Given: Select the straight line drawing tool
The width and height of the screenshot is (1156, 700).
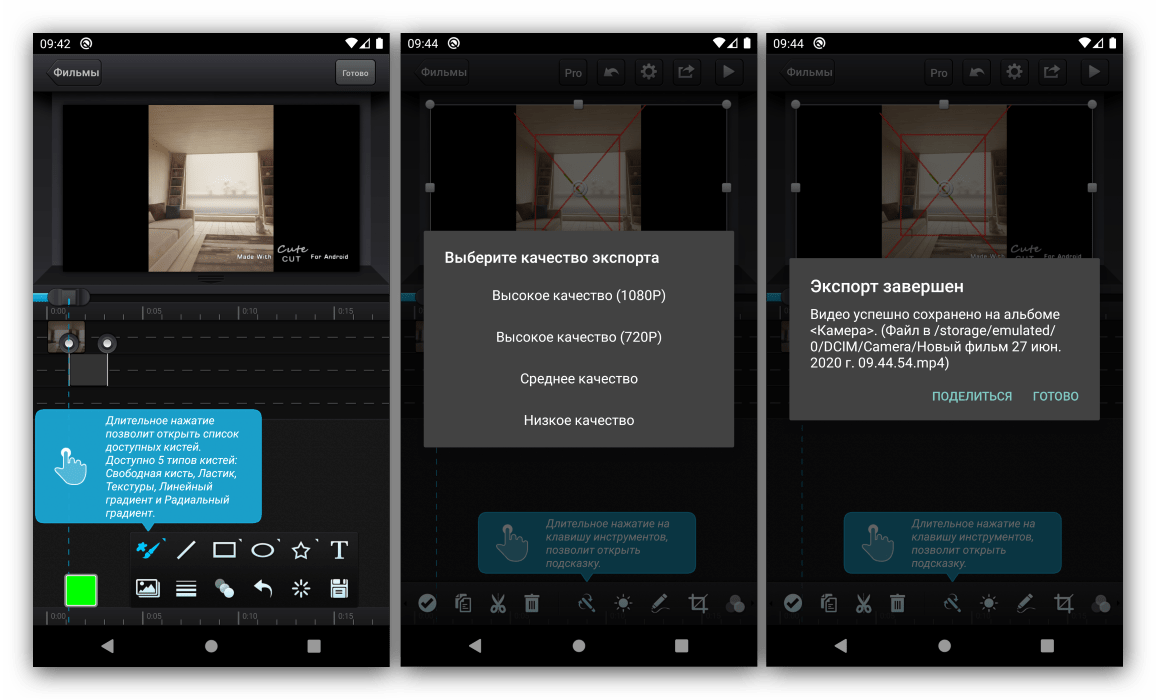Looking at the screenshot, I should 186,549.
